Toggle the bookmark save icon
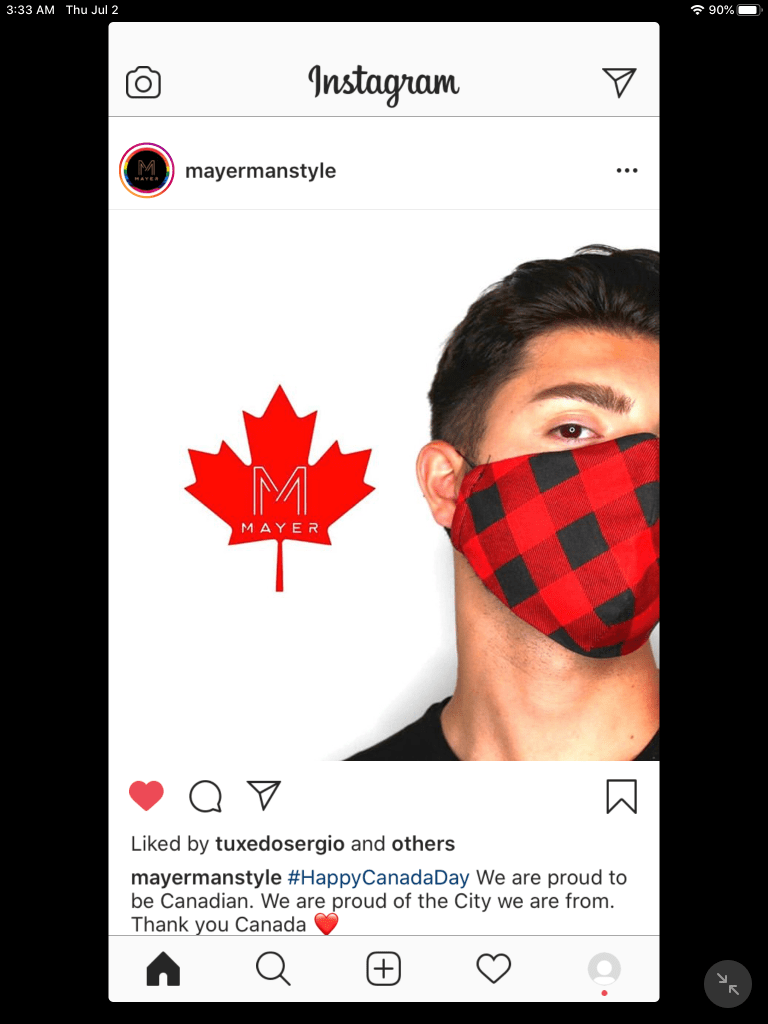This screenshot has height=1024, width=768. (621, 796)
